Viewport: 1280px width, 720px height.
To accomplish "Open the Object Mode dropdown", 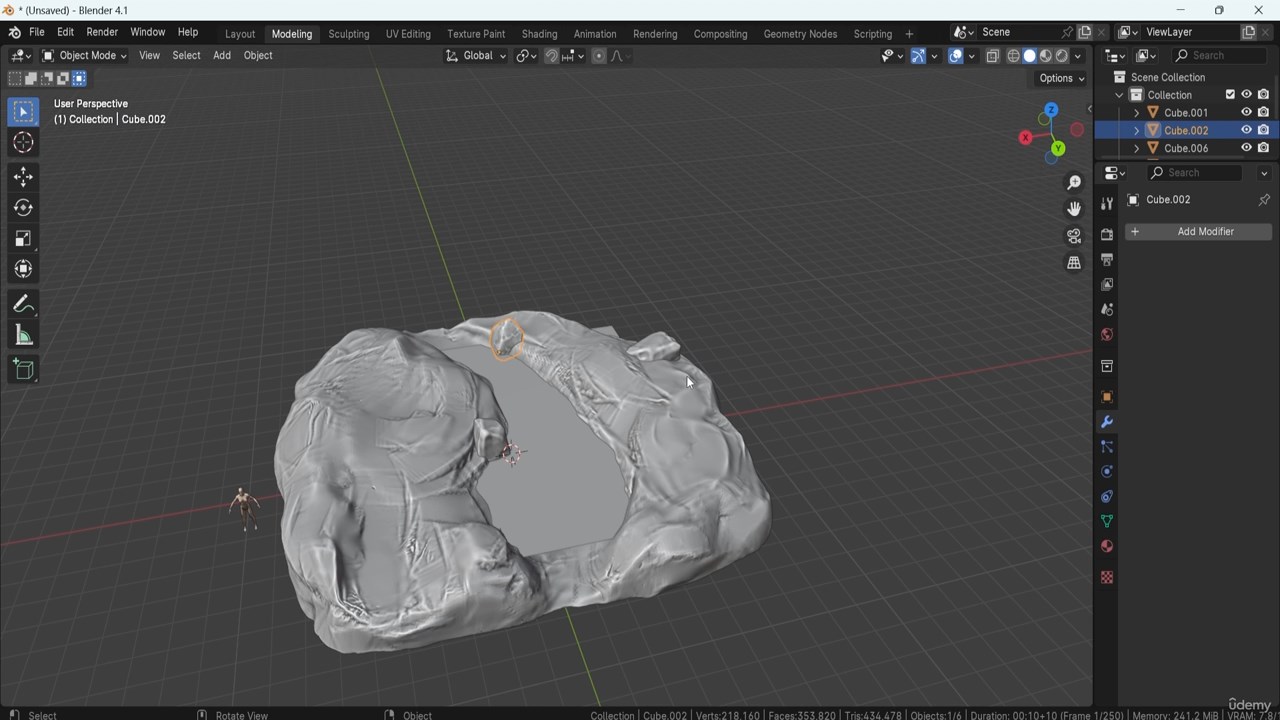I will point(84,56).
